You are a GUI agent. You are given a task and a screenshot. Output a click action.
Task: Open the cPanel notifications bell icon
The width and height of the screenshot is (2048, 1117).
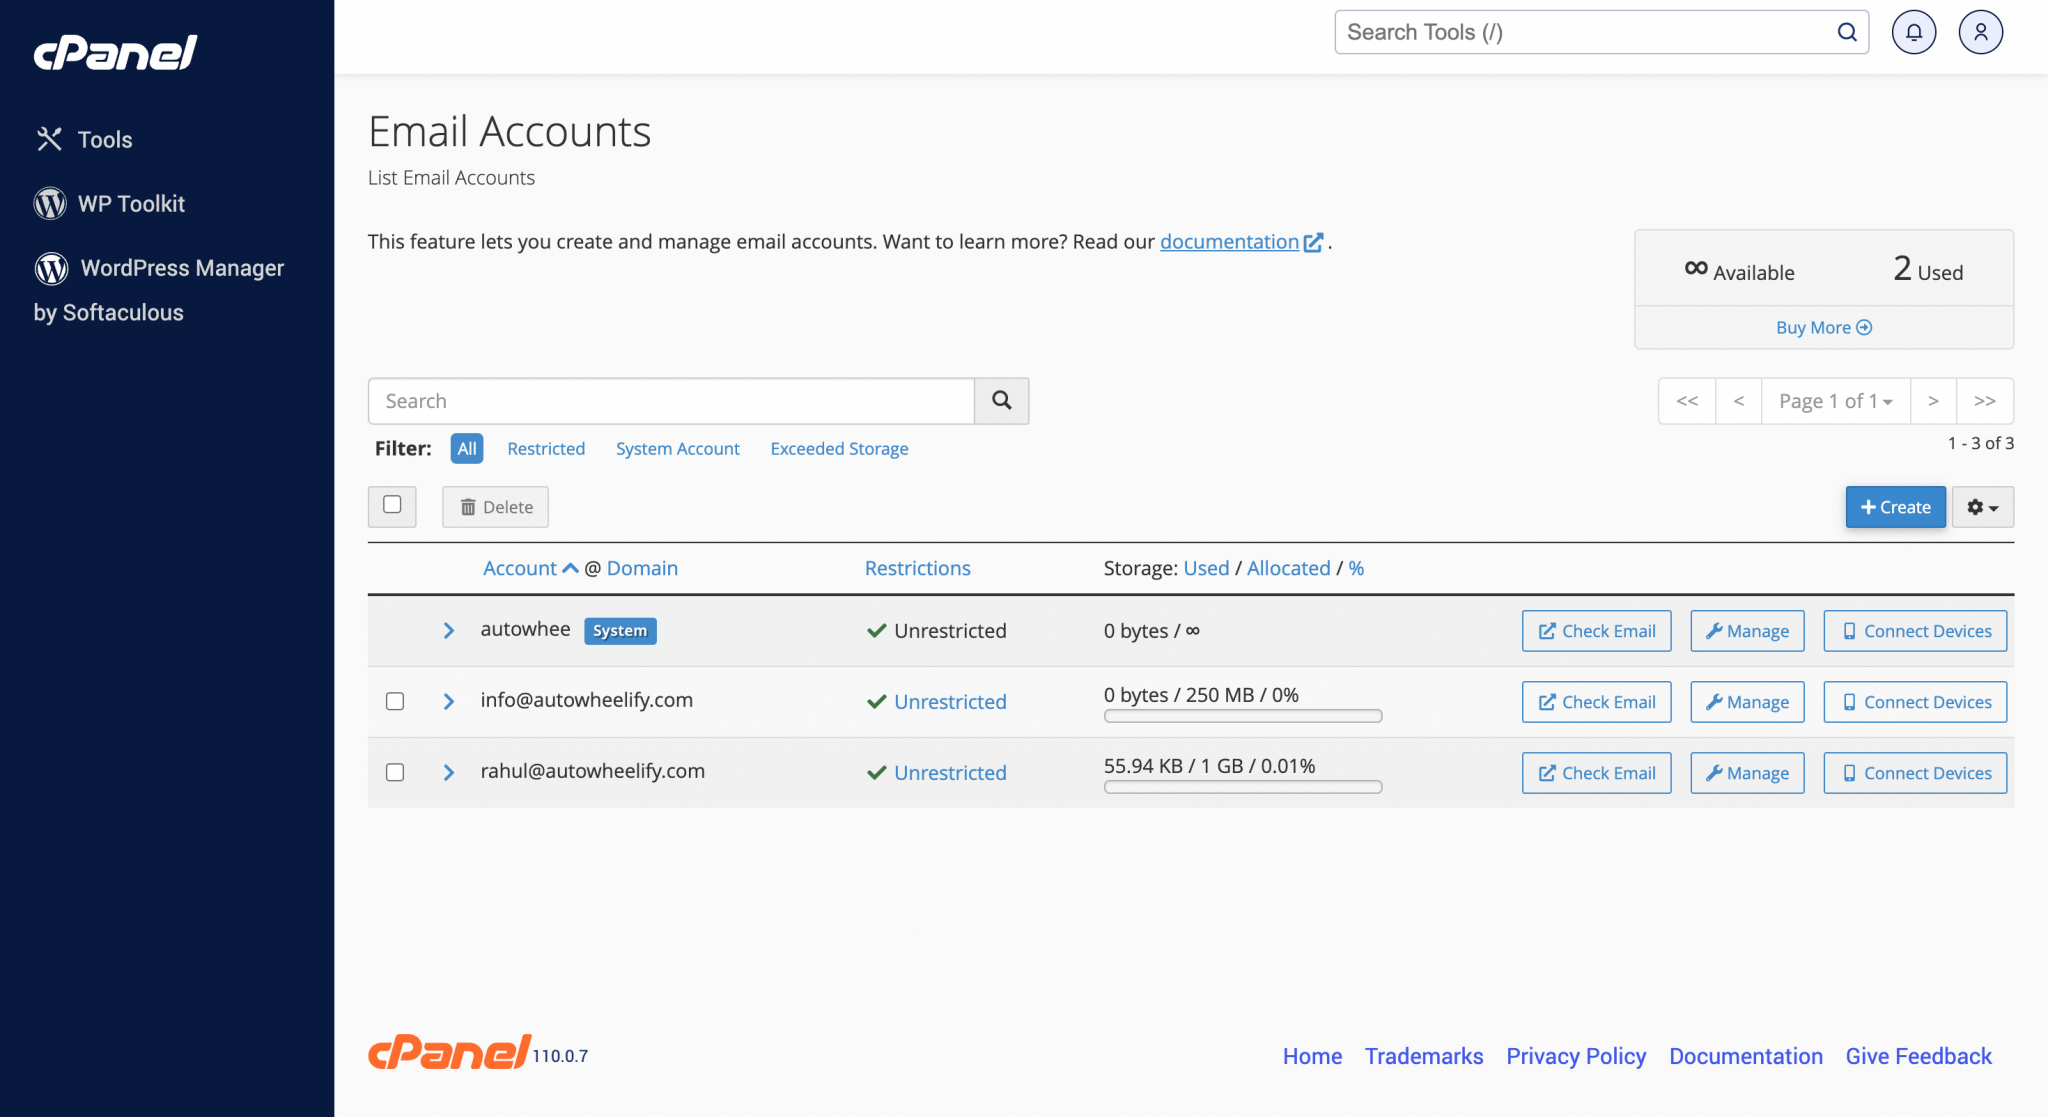pos(1914,31)
